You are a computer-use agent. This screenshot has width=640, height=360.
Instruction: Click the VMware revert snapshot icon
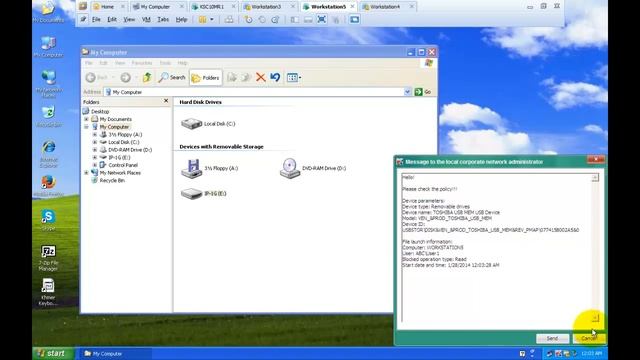click(x=262, y=20)
